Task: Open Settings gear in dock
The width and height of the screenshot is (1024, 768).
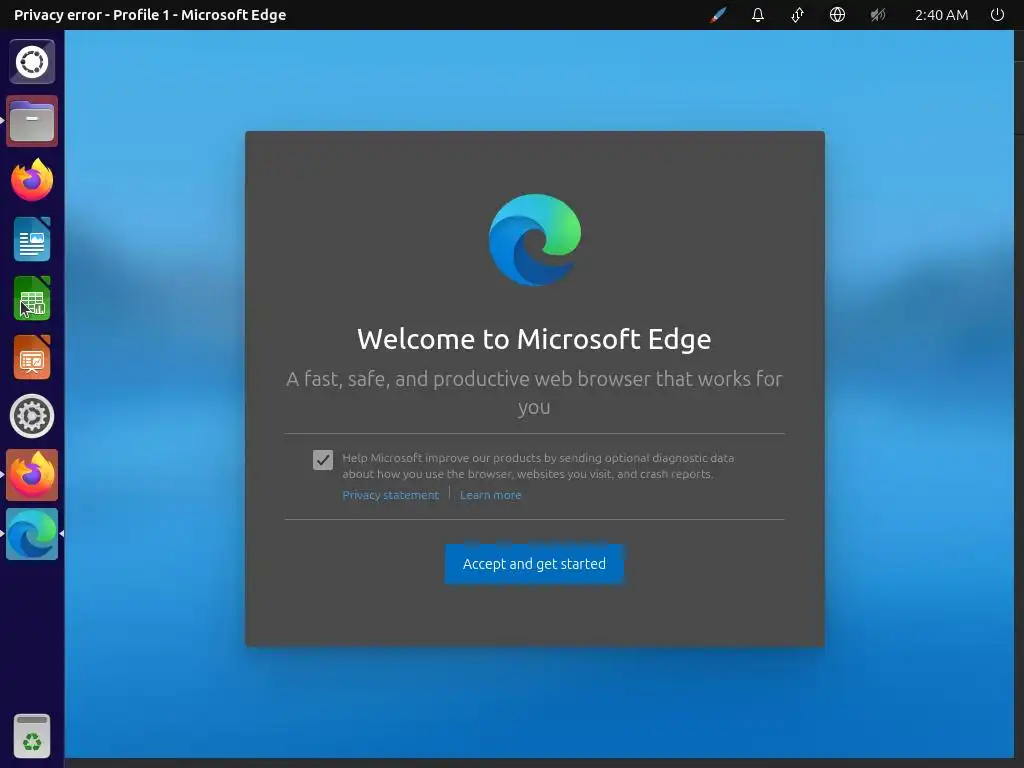Action: 32,416
